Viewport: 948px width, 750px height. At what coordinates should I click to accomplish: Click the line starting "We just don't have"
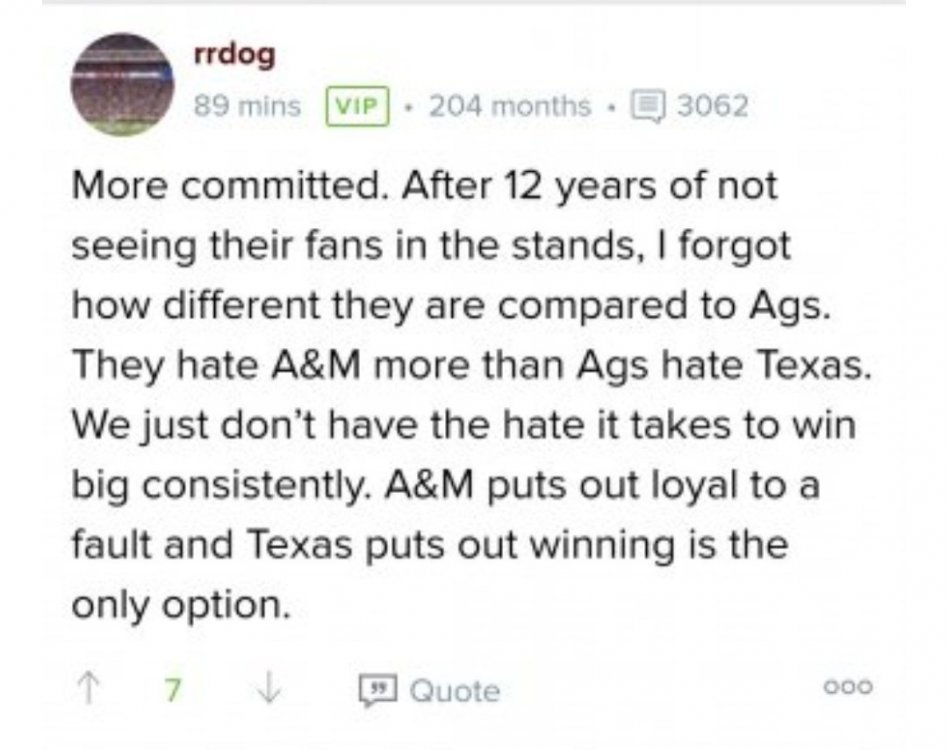[464, 425]
